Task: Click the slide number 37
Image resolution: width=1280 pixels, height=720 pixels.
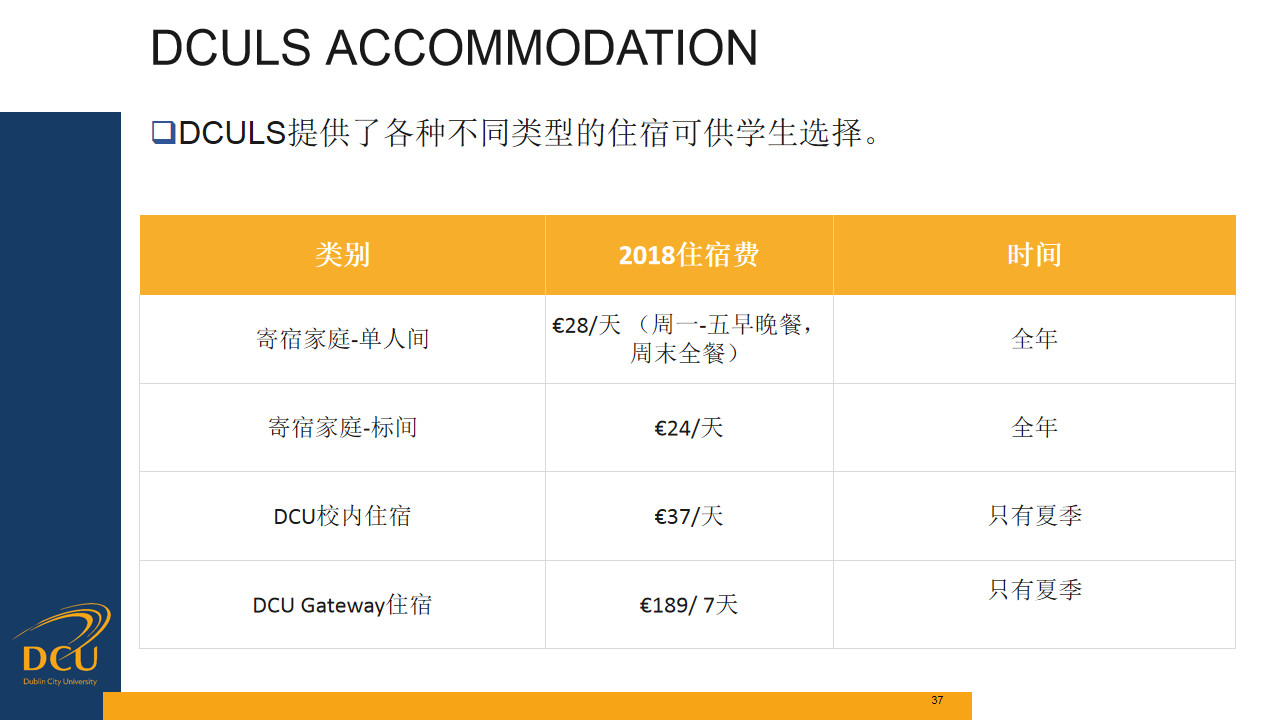Action: pos(937,700)
